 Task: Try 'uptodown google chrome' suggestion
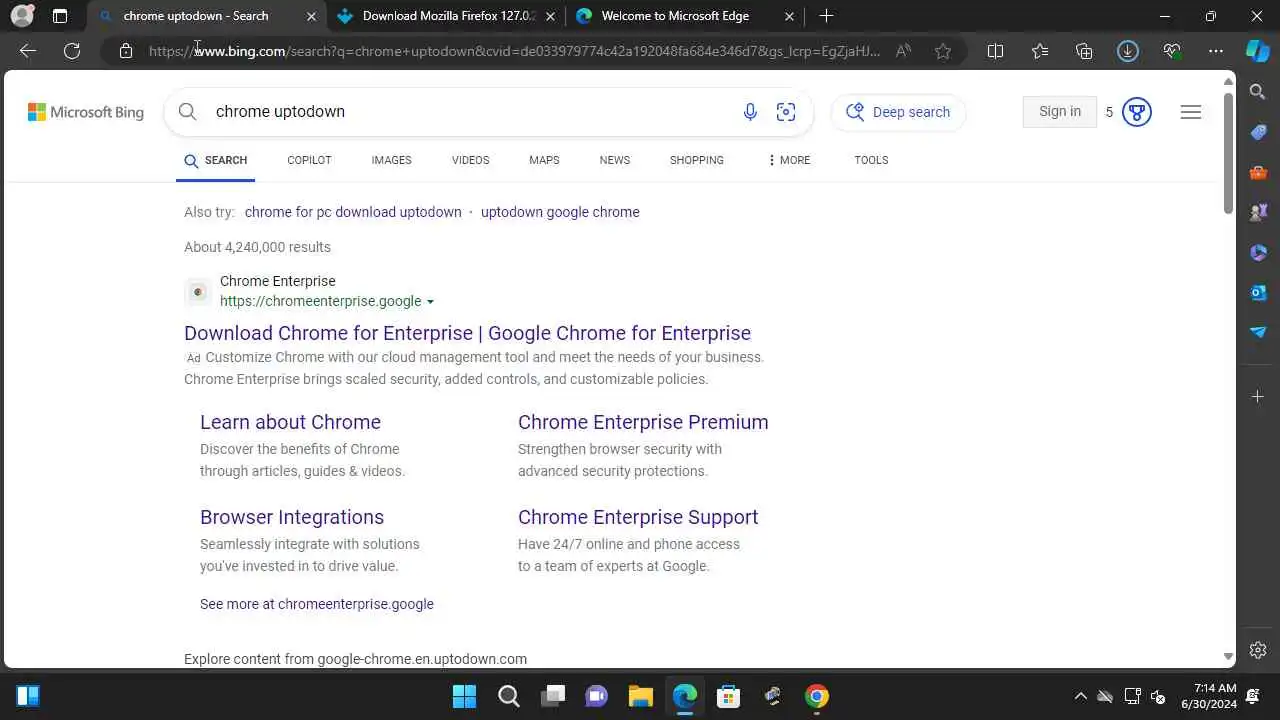tap(560, 212)
